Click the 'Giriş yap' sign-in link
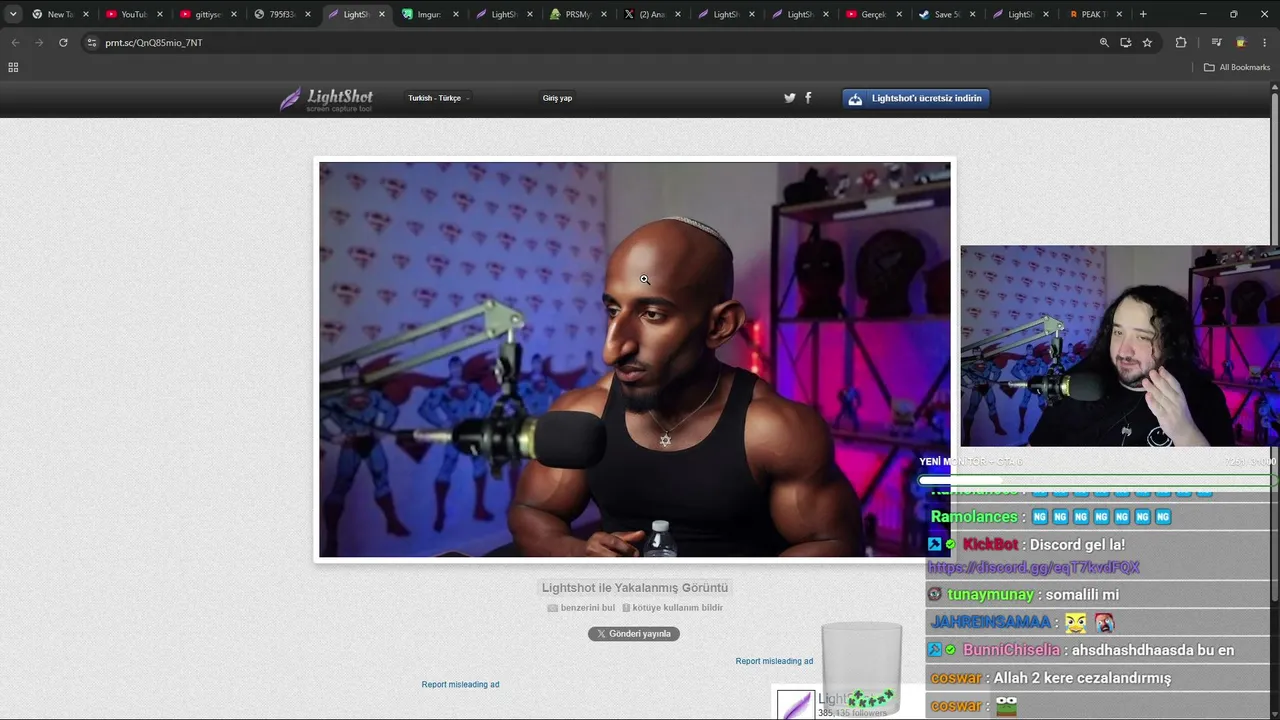1280x720 pixels. click(558, 98)
